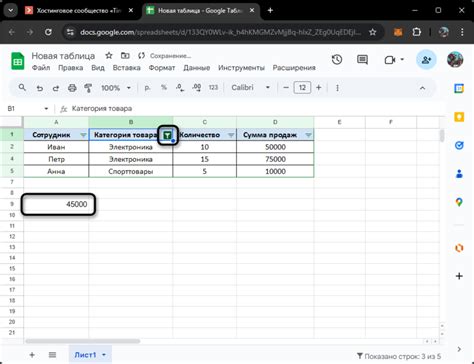Open the Файл menu

click(41, 68)
